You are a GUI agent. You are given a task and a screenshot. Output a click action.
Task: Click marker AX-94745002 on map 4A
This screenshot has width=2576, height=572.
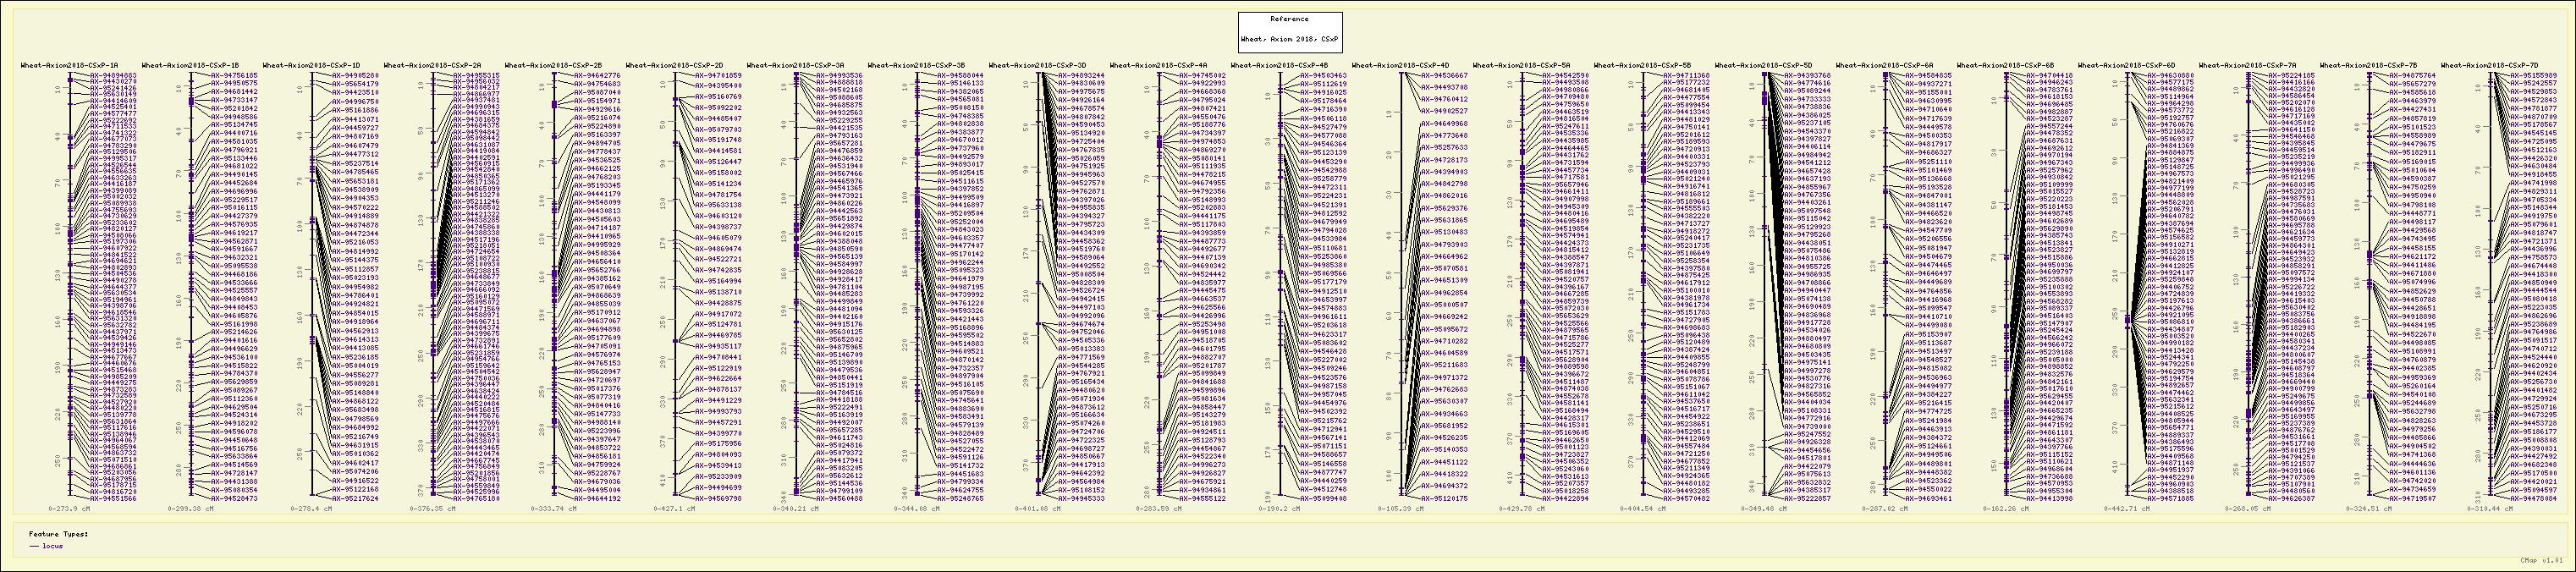pos(1202,75)
